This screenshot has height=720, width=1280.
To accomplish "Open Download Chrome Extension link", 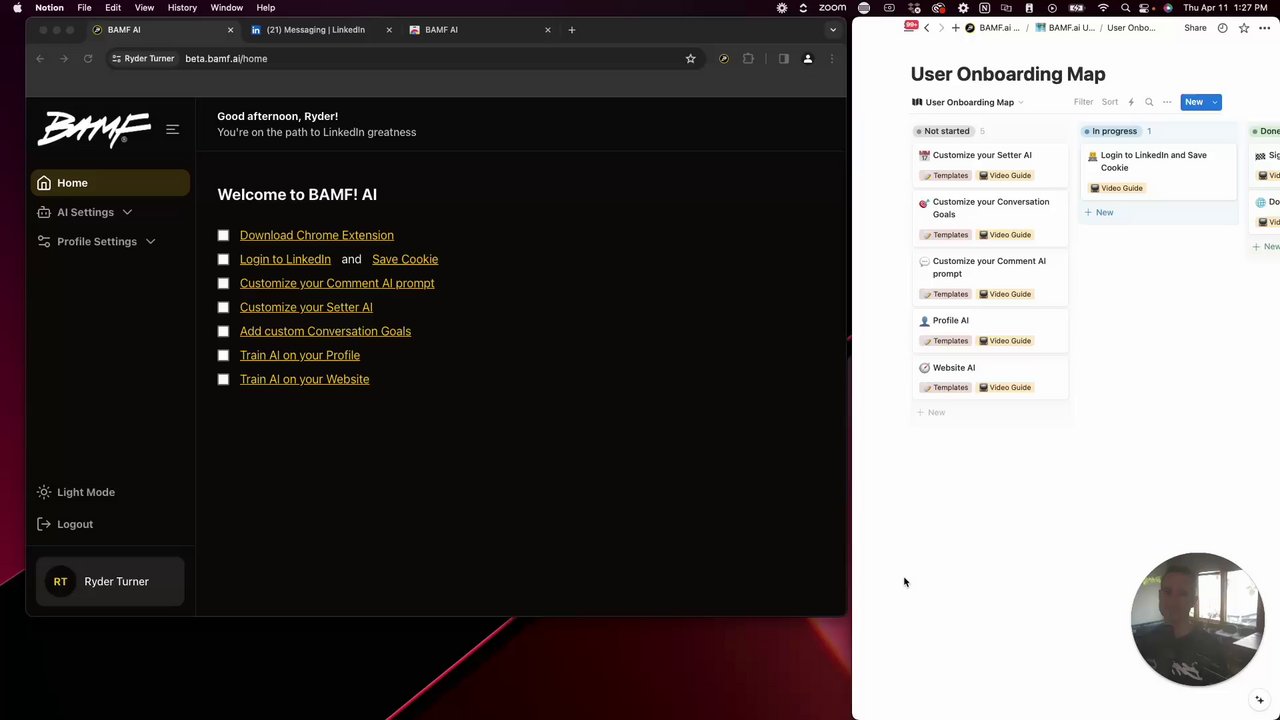I will 316,235.
